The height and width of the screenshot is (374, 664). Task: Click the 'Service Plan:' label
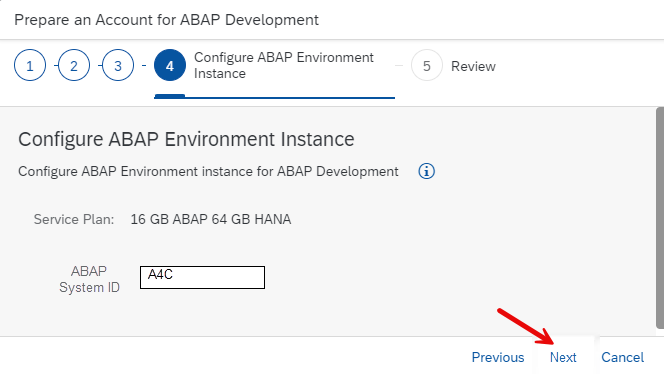(74, 219)
